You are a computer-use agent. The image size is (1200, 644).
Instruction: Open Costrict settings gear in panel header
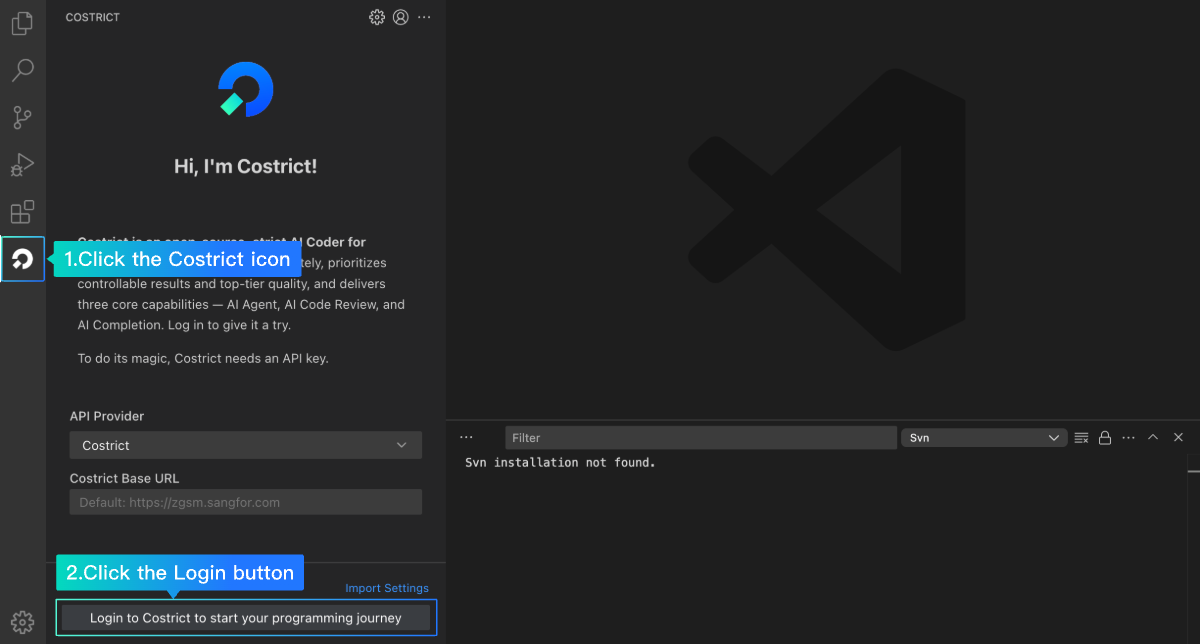tap(377, 17)
